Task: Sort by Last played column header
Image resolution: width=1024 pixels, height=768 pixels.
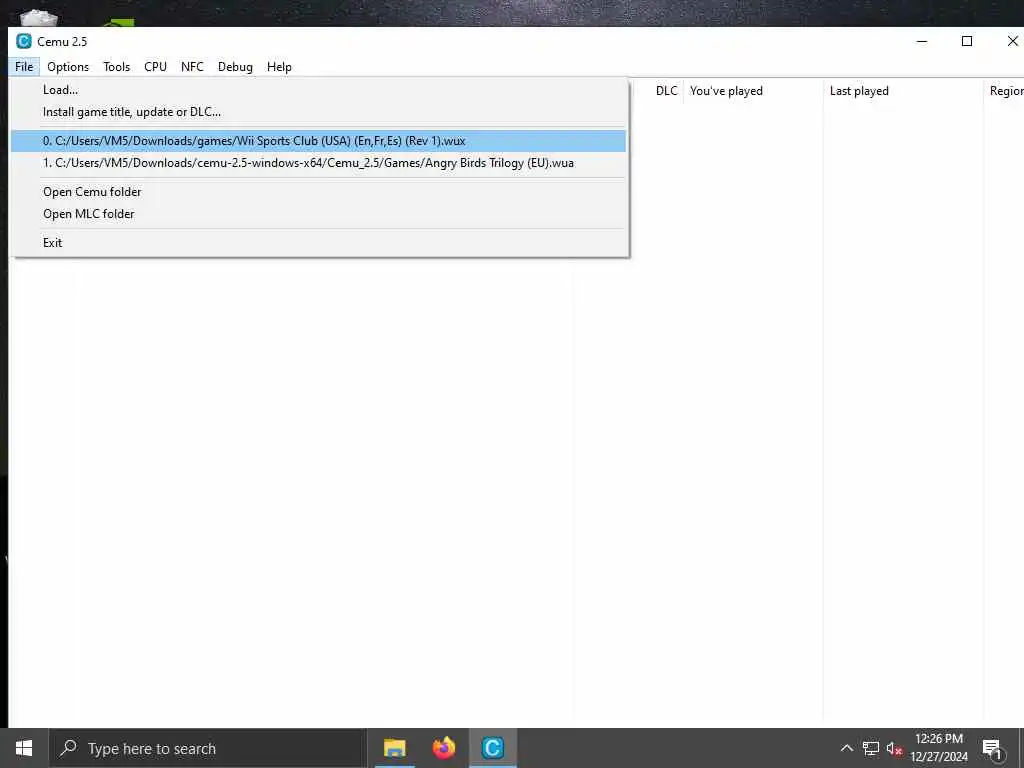Action: [903, 91]
